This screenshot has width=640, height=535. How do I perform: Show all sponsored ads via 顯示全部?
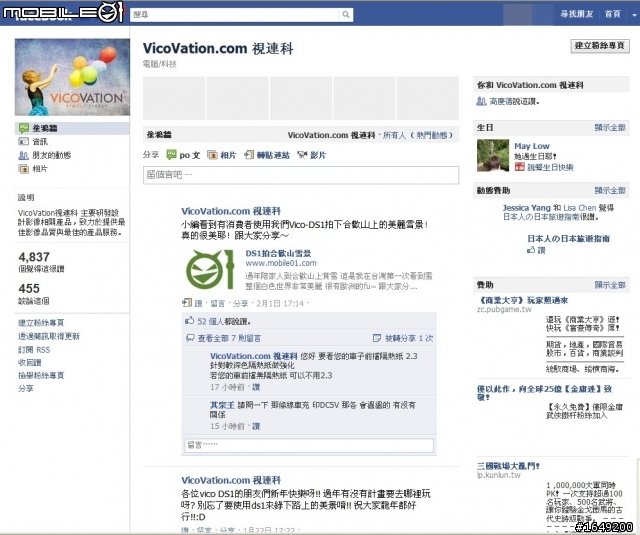[610, 285]
